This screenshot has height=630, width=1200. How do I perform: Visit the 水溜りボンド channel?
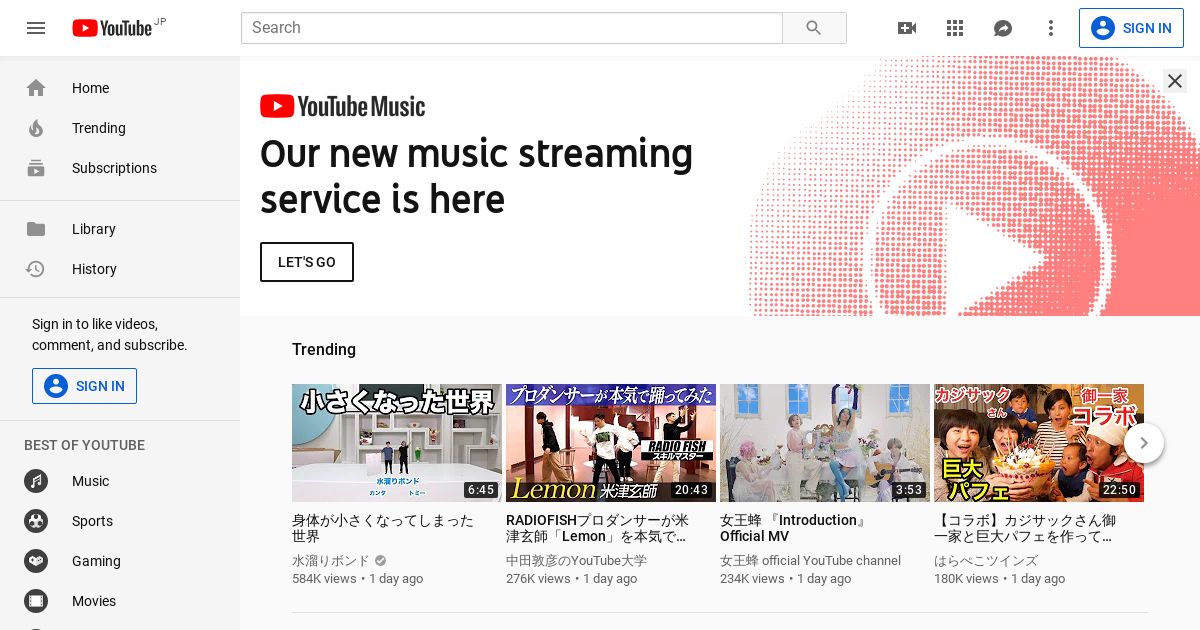click(x=331, y=561)
